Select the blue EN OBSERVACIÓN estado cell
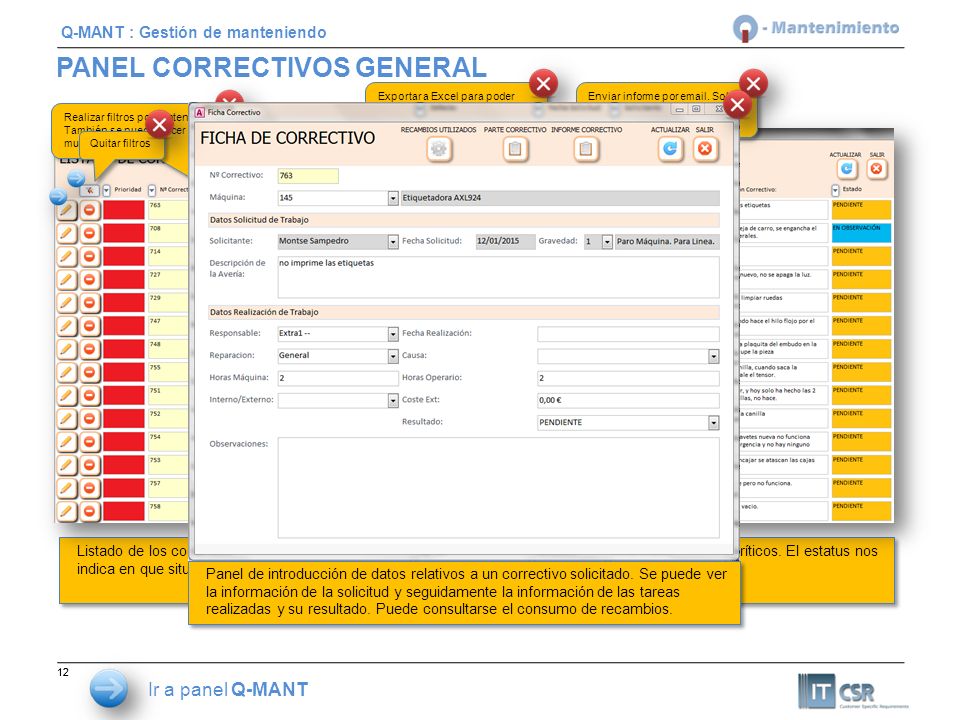Screen dimensions: 960x720 point(861,233)
